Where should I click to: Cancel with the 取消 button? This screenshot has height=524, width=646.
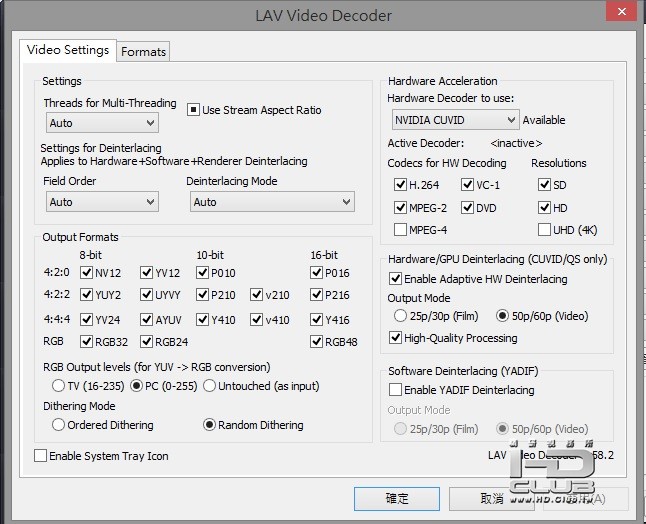coord(492,499)
